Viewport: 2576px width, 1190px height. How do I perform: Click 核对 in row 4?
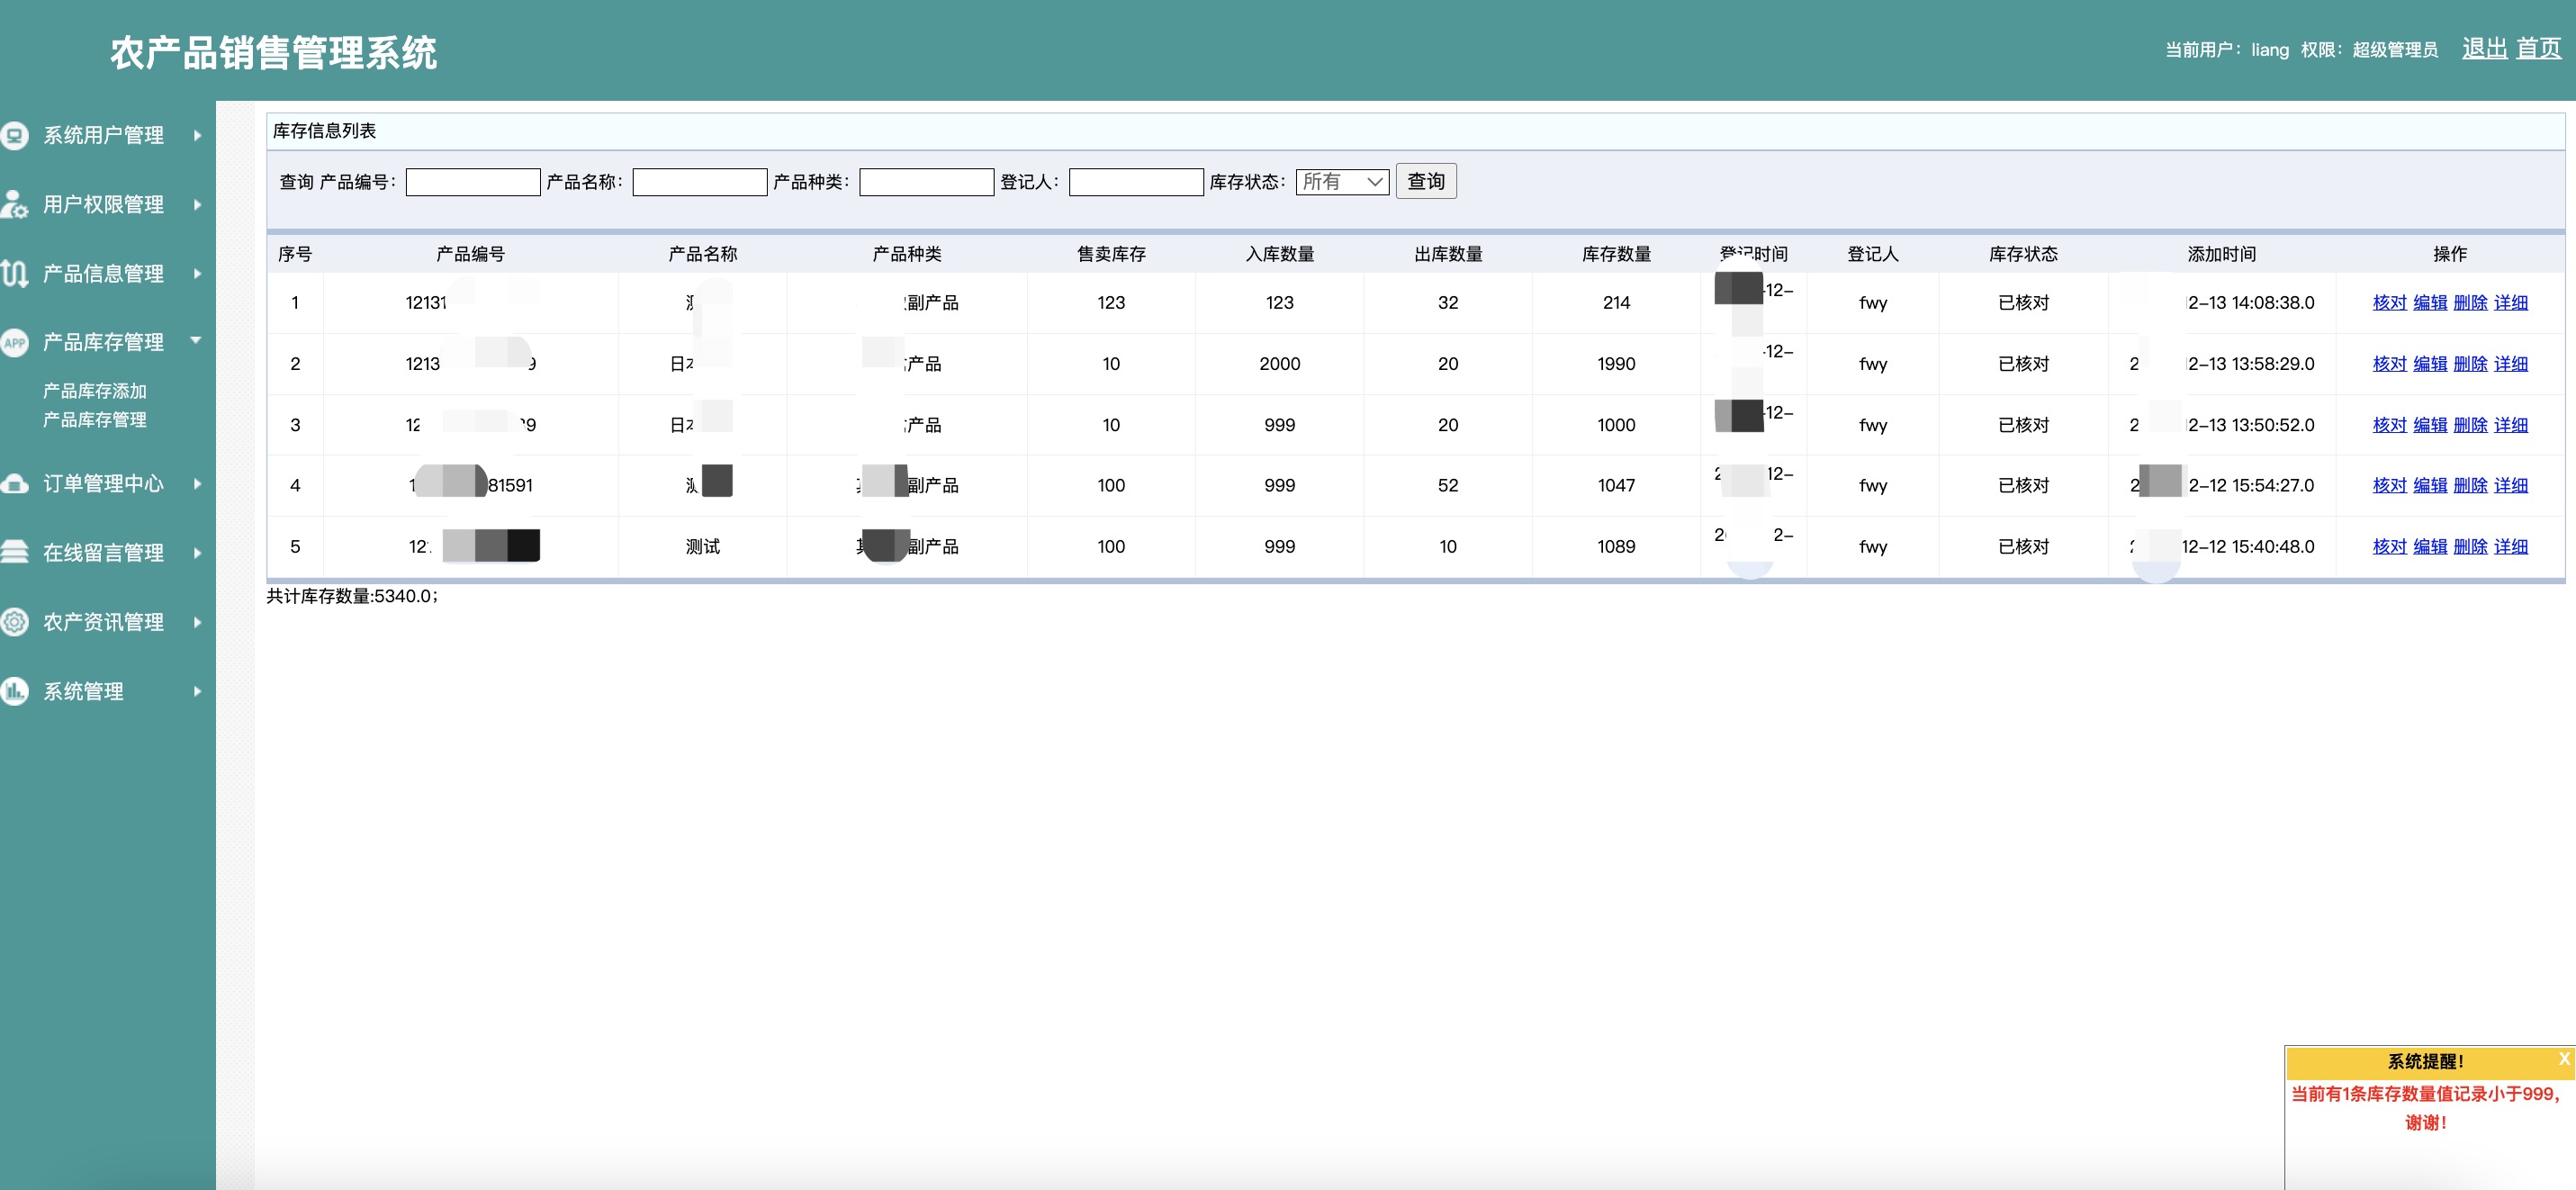click(2390, 485)
